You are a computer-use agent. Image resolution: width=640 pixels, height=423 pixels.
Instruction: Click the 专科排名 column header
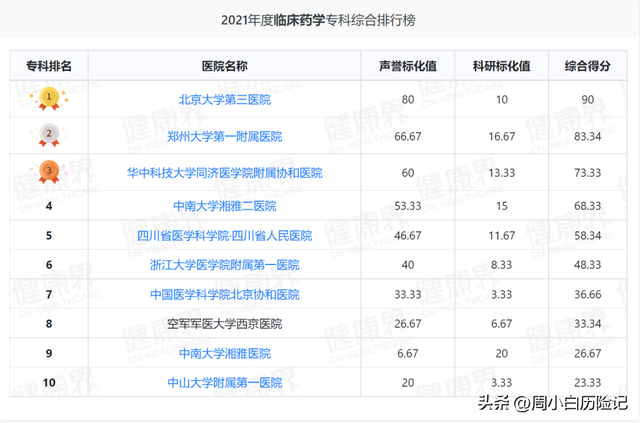[x=49, y=66]
